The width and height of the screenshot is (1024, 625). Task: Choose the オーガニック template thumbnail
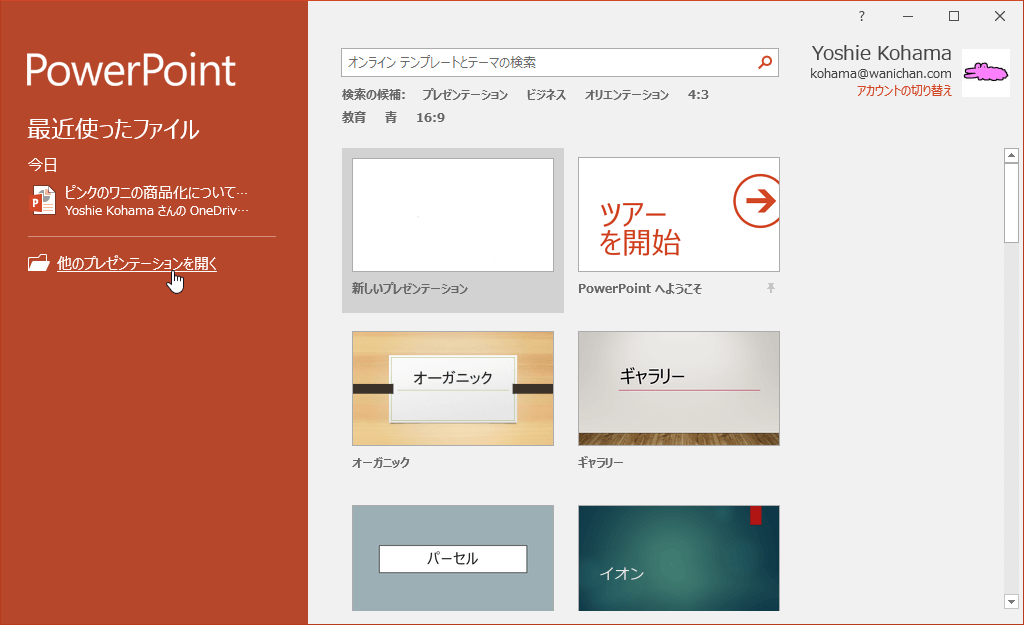pos(453,389)
